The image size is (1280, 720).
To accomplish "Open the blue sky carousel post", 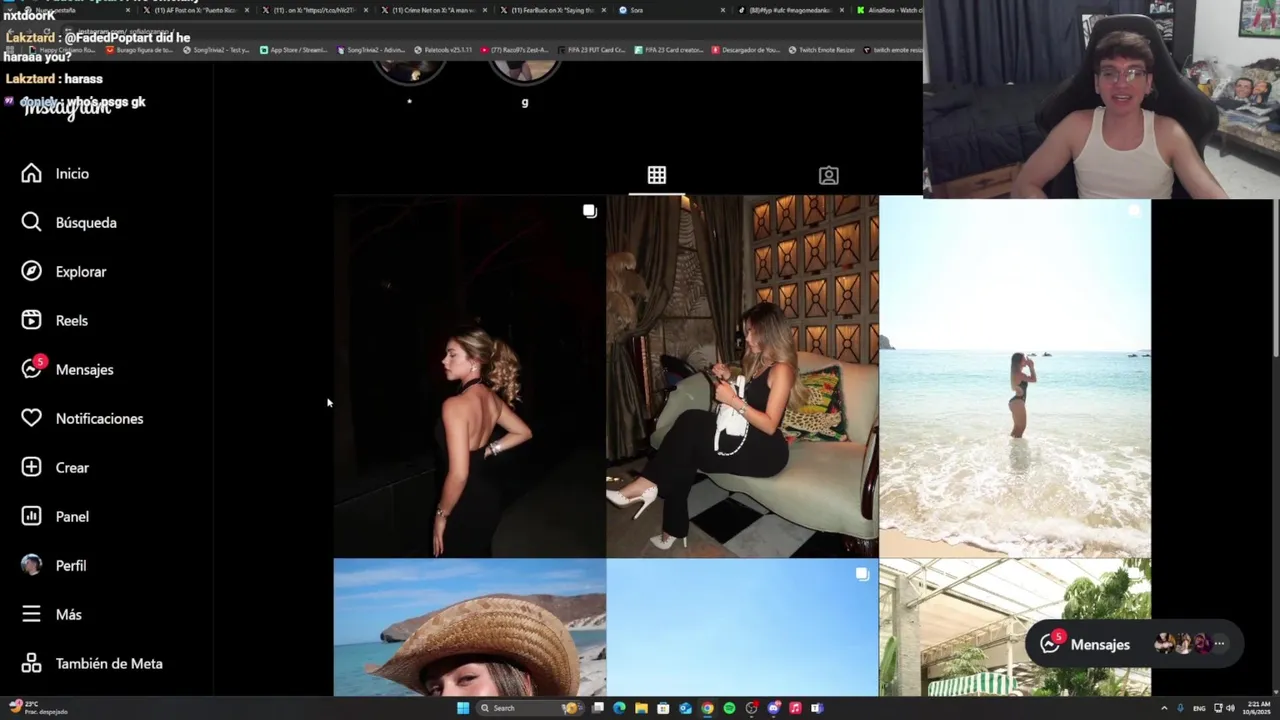I will pos(742,628).
